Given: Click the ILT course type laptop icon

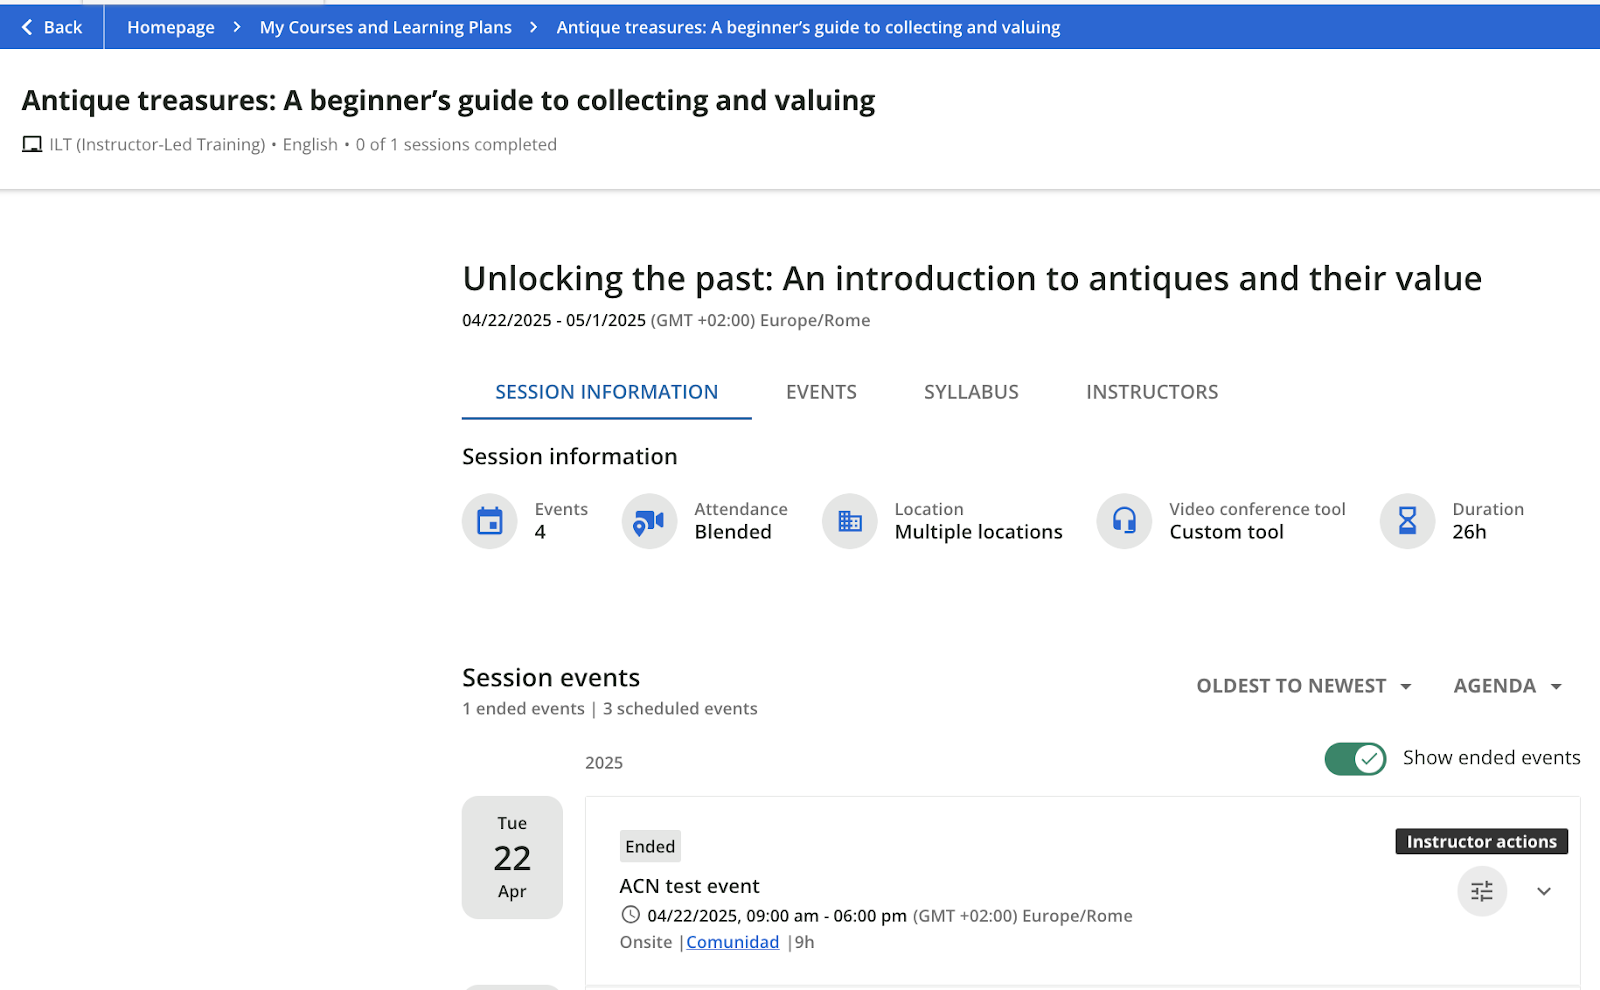Looking at the screenshot, I should click(32, 145).
